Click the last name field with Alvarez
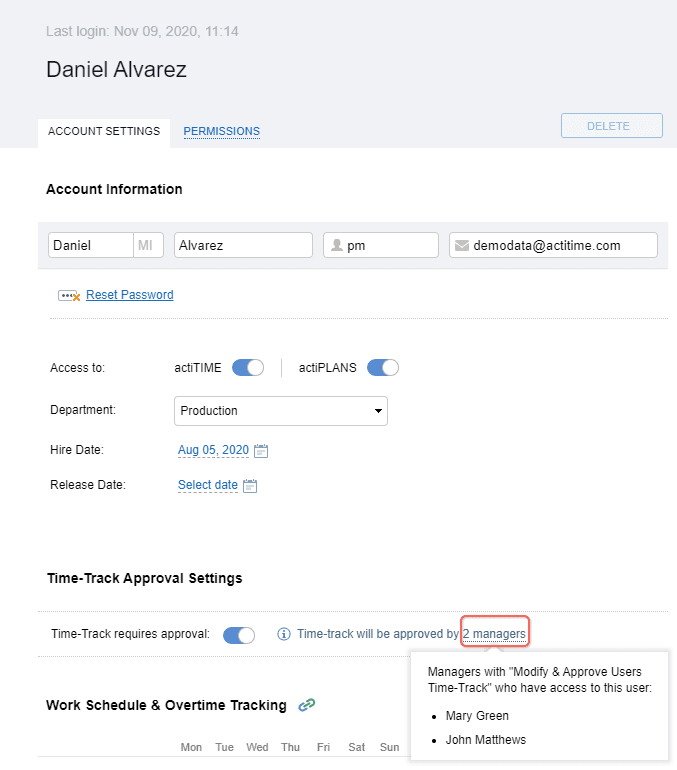Screen dimensions: 677x770 point(243,245)
